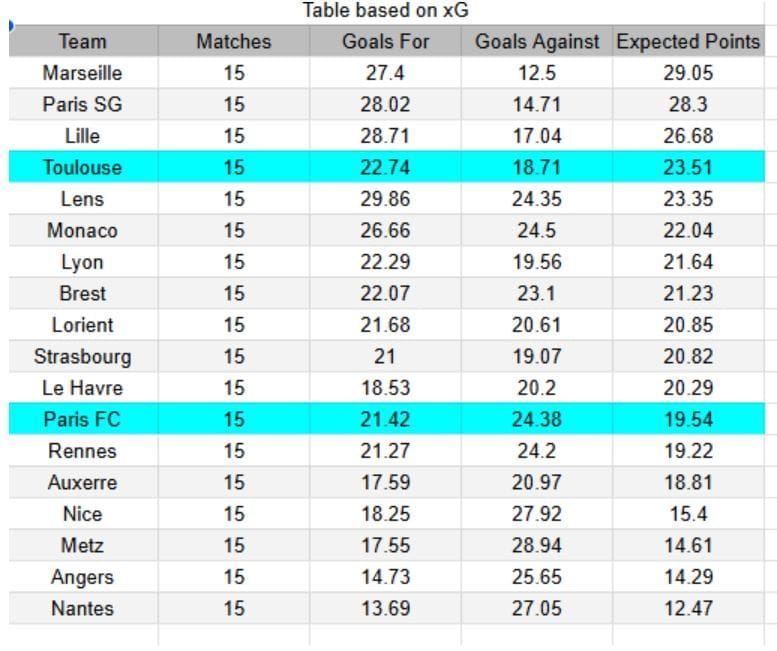Click the Nantes team cell
This screenshot has height=651, width=777.
click(83, 608)
